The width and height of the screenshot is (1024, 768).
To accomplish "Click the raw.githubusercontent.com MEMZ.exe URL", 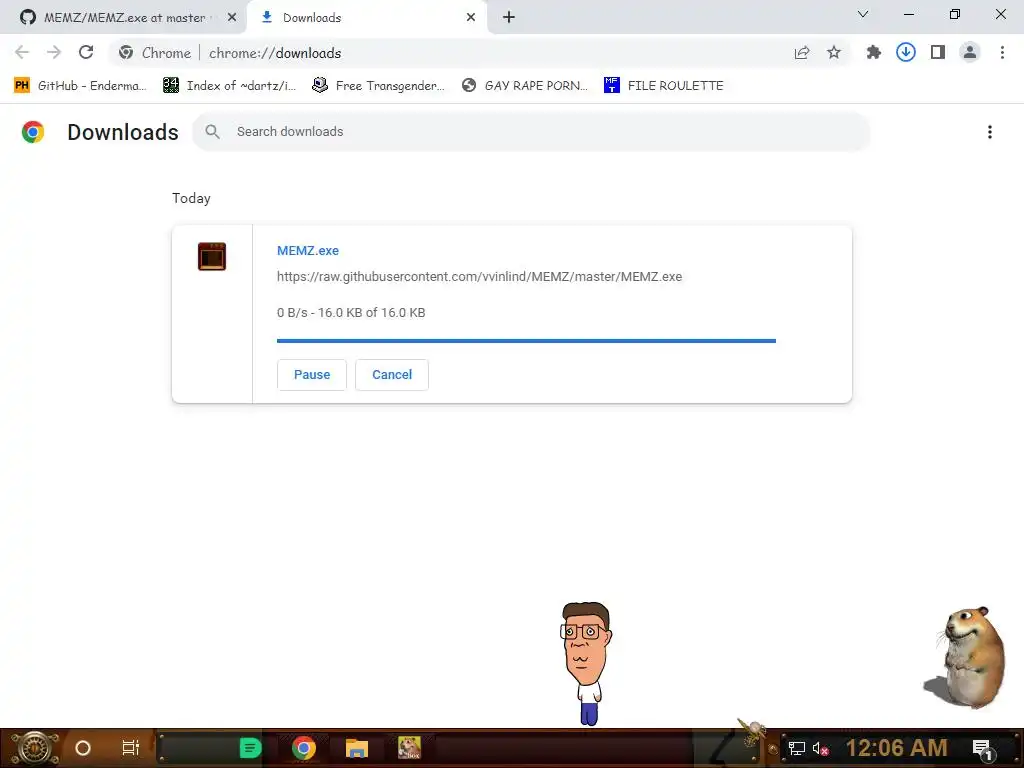I will point(479,276).
